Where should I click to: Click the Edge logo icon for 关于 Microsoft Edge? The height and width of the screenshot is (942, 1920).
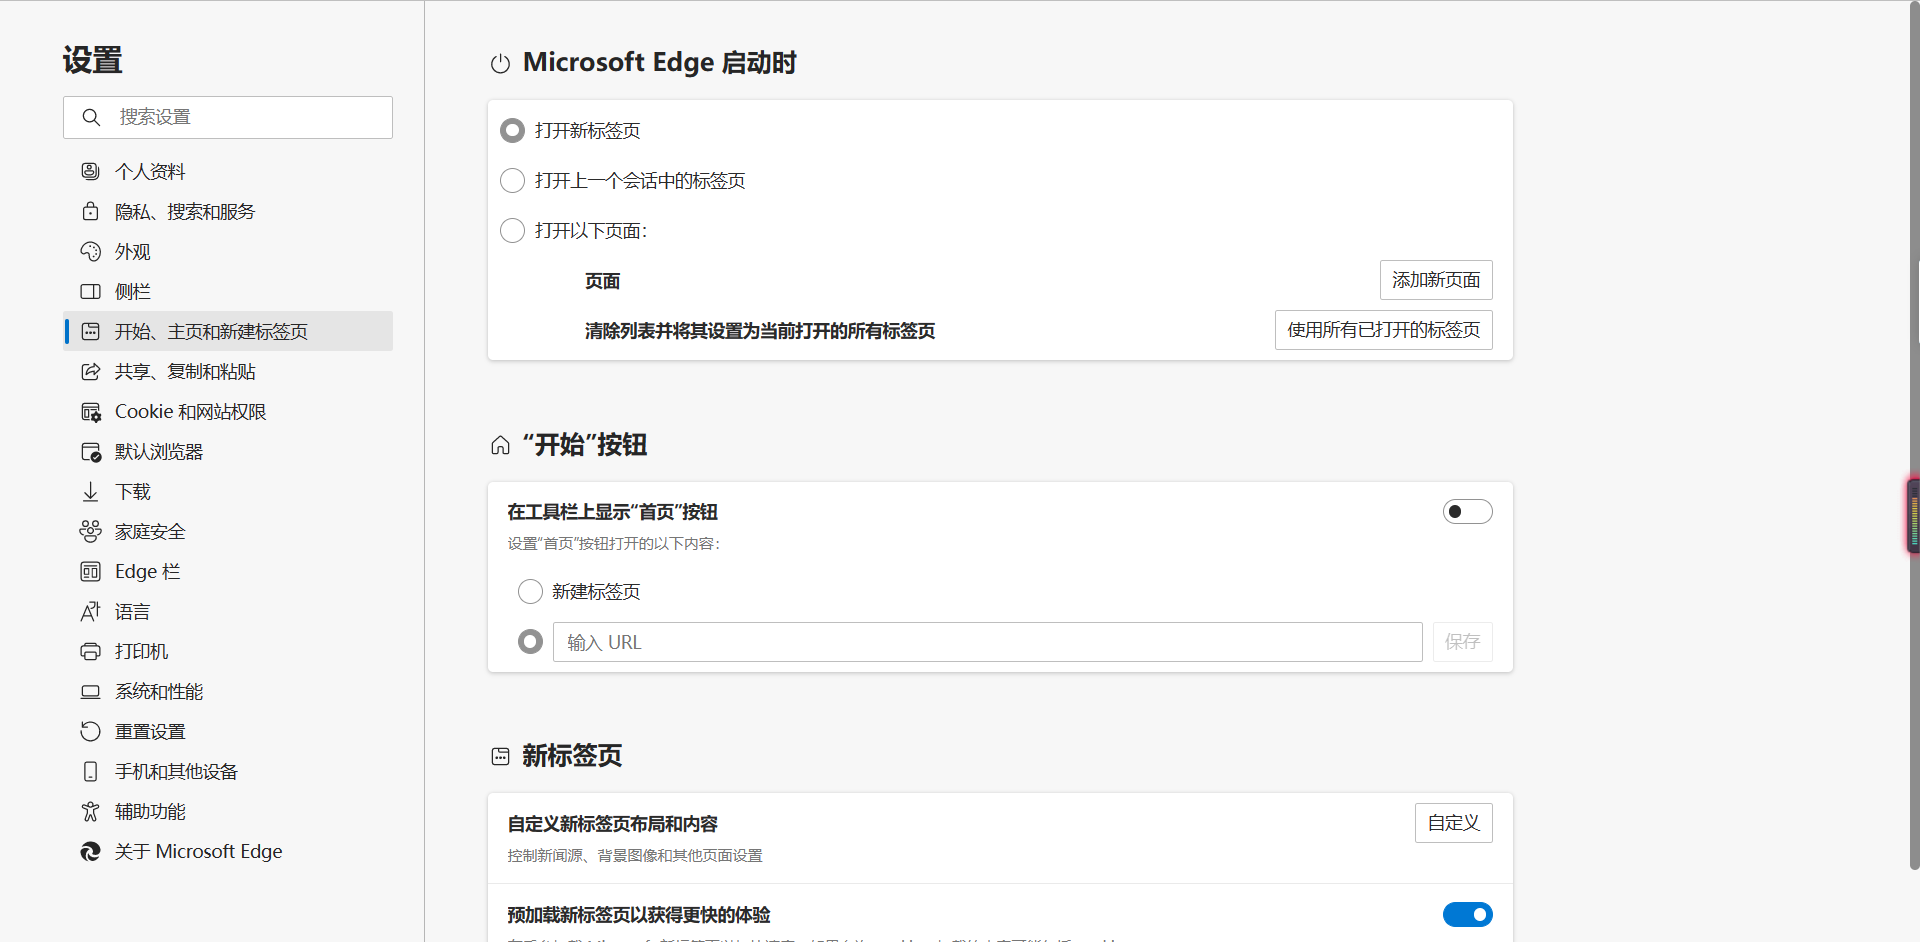[x=90, y=851]
